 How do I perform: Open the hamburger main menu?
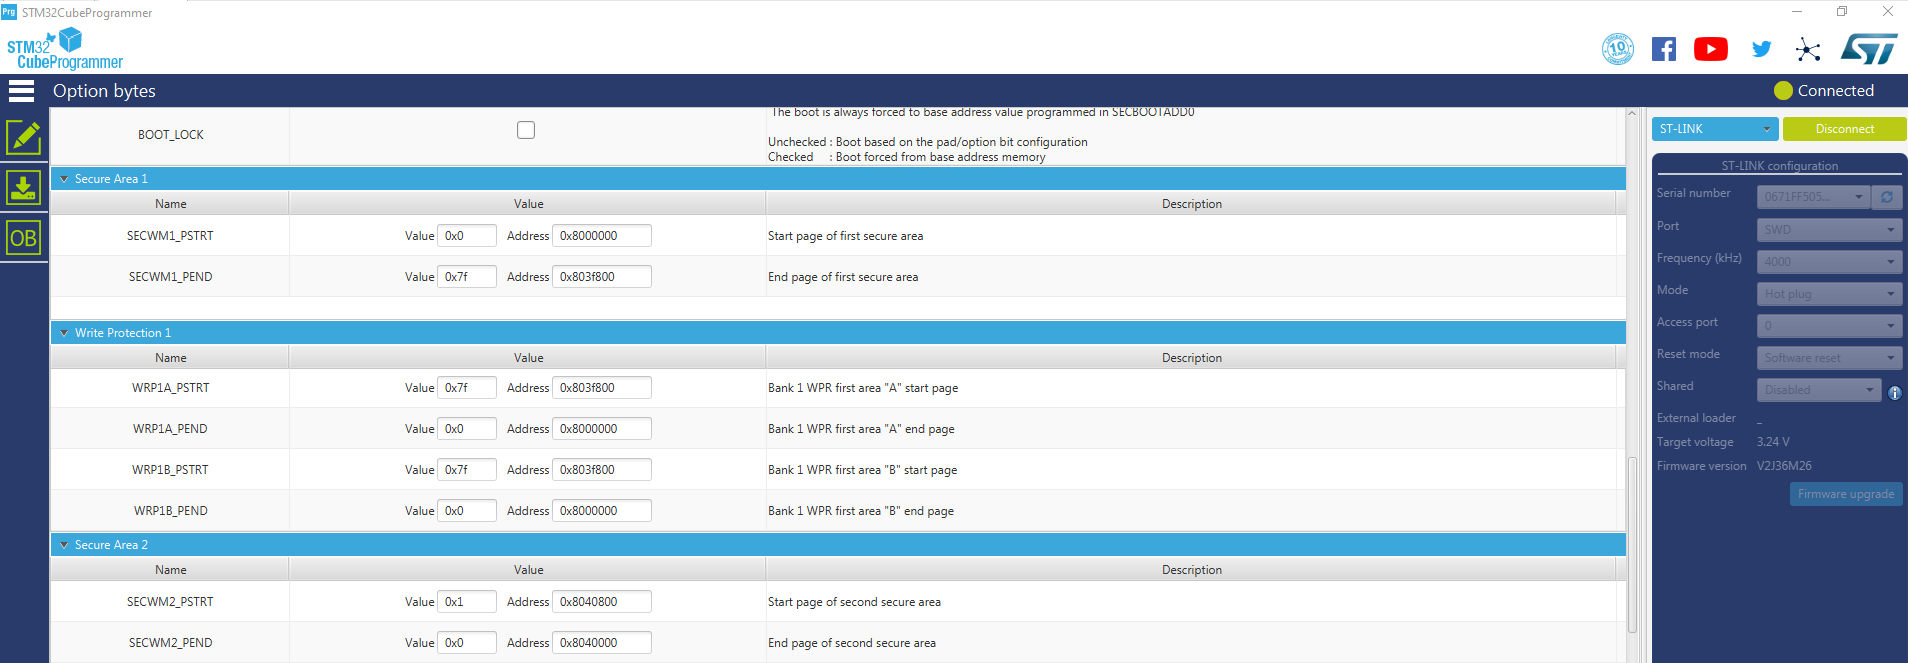[21, 91]
